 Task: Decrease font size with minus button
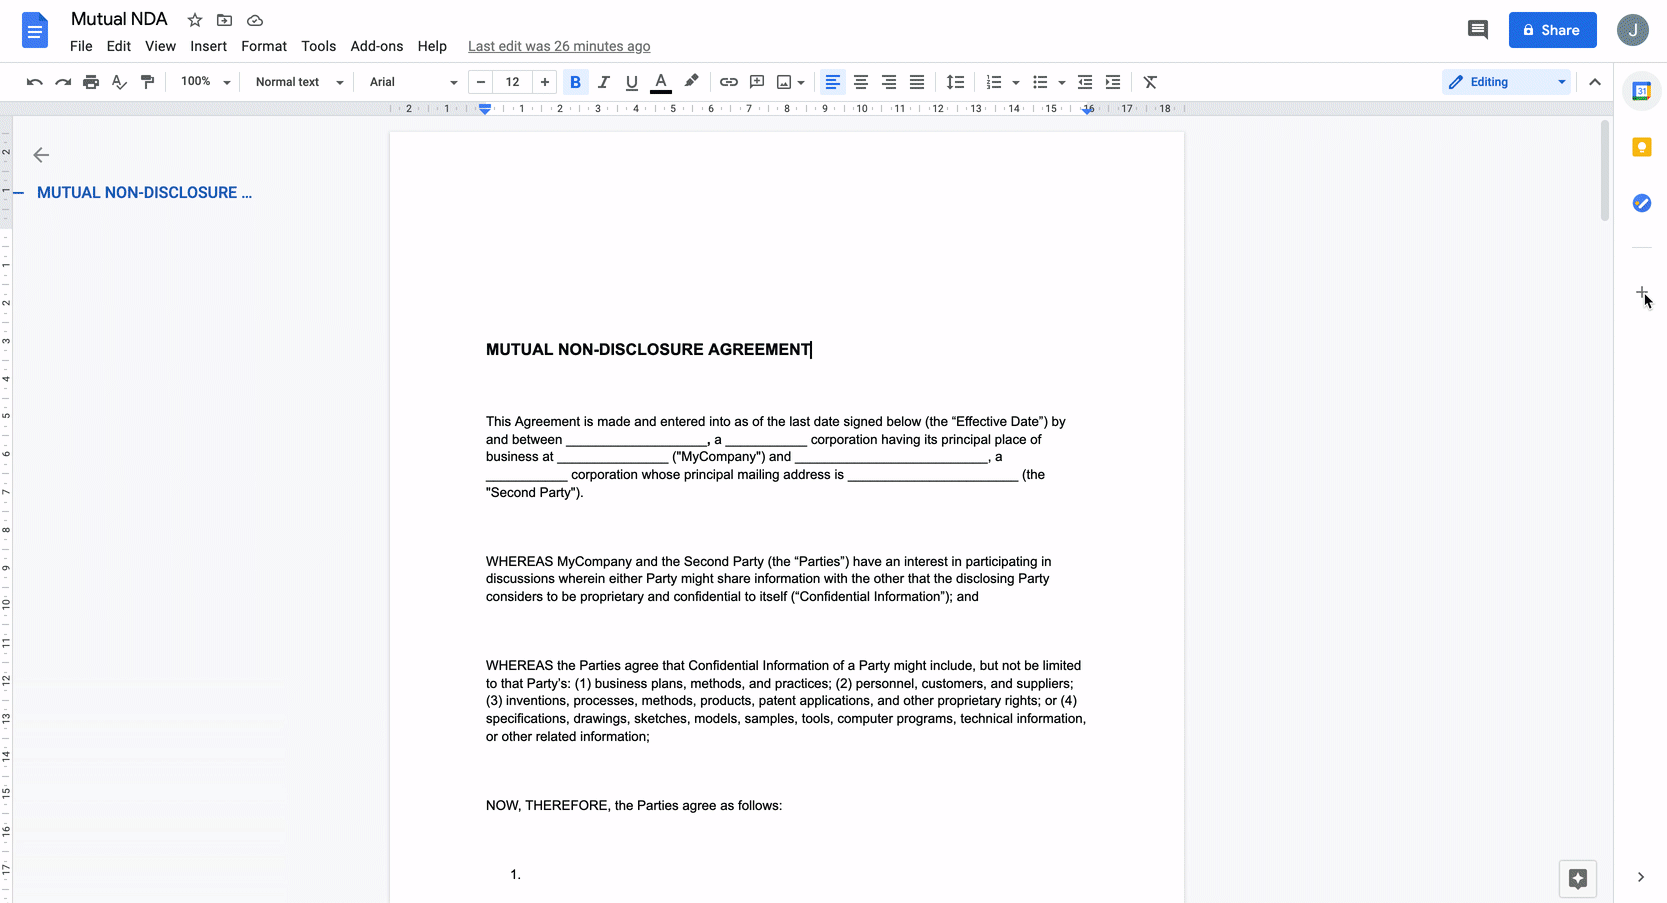point(481,82)
